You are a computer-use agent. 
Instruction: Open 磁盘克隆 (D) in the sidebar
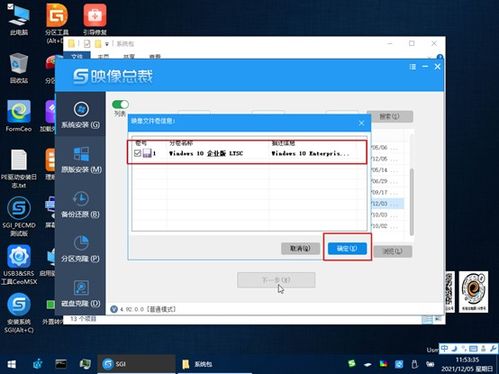click(80, 293)
